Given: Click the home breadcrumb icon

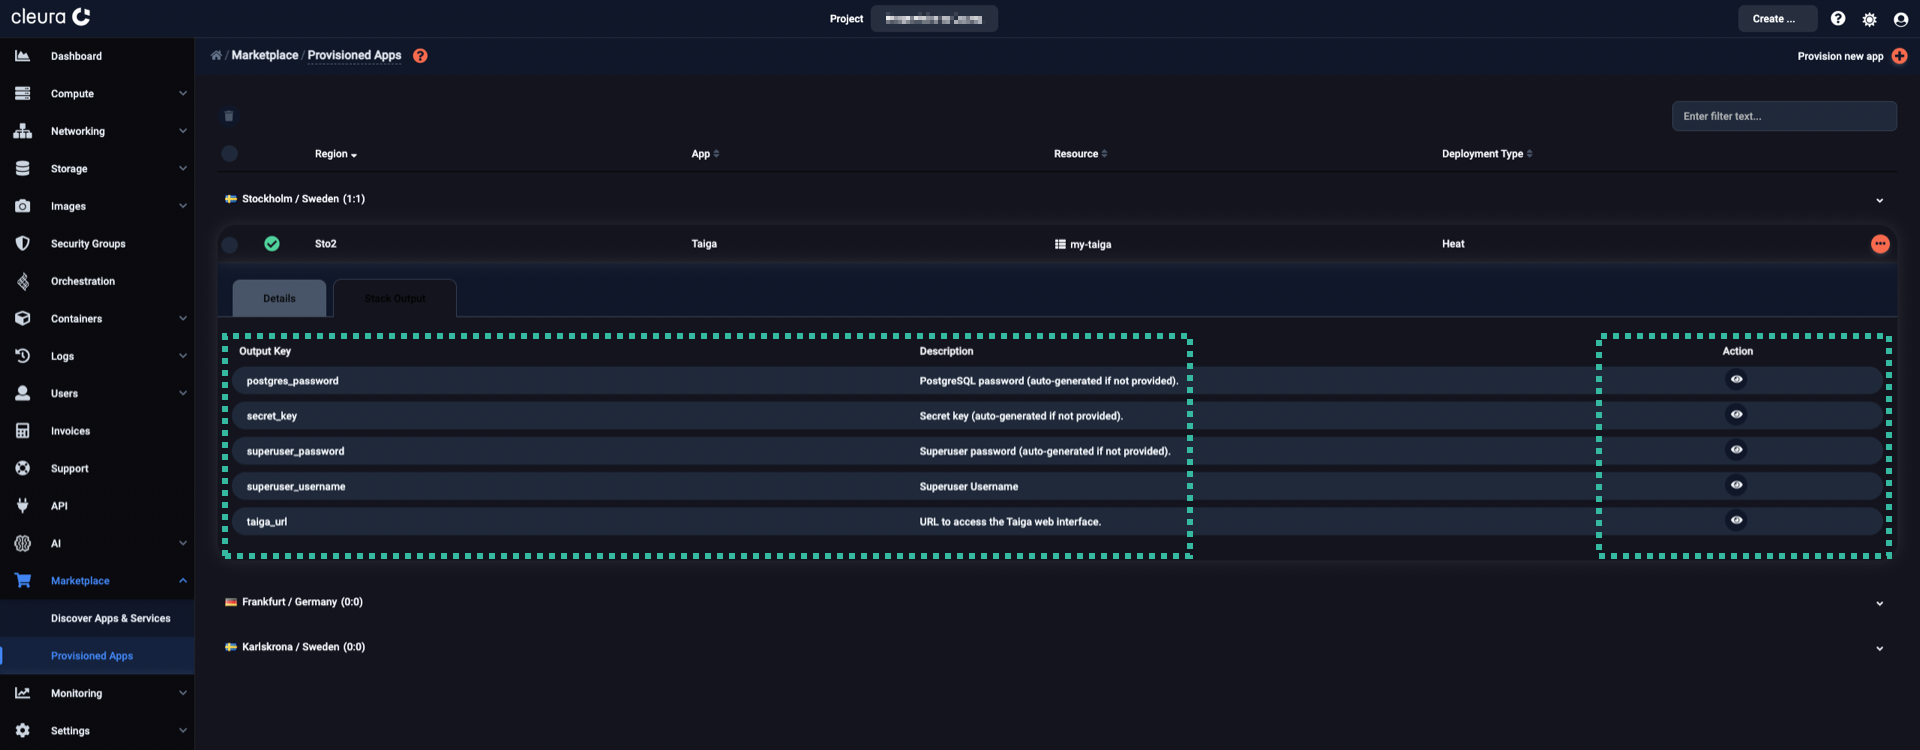Looking at the screenshot, I should point(216,55).
